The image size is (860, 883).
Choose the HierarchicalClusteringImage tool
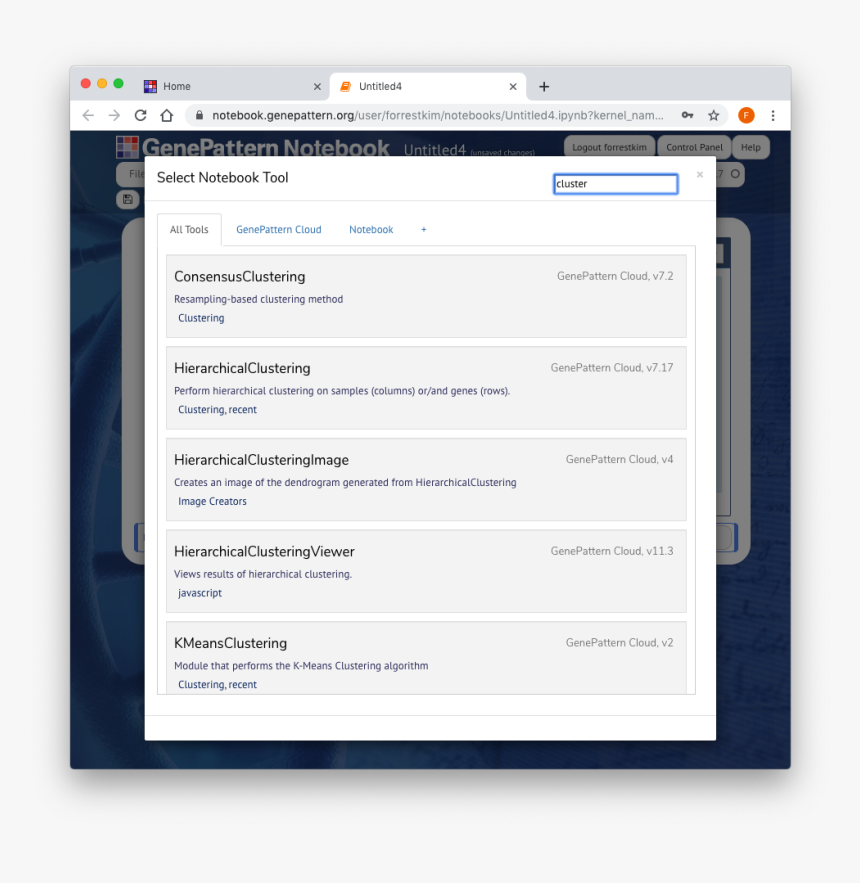(426, 480)
